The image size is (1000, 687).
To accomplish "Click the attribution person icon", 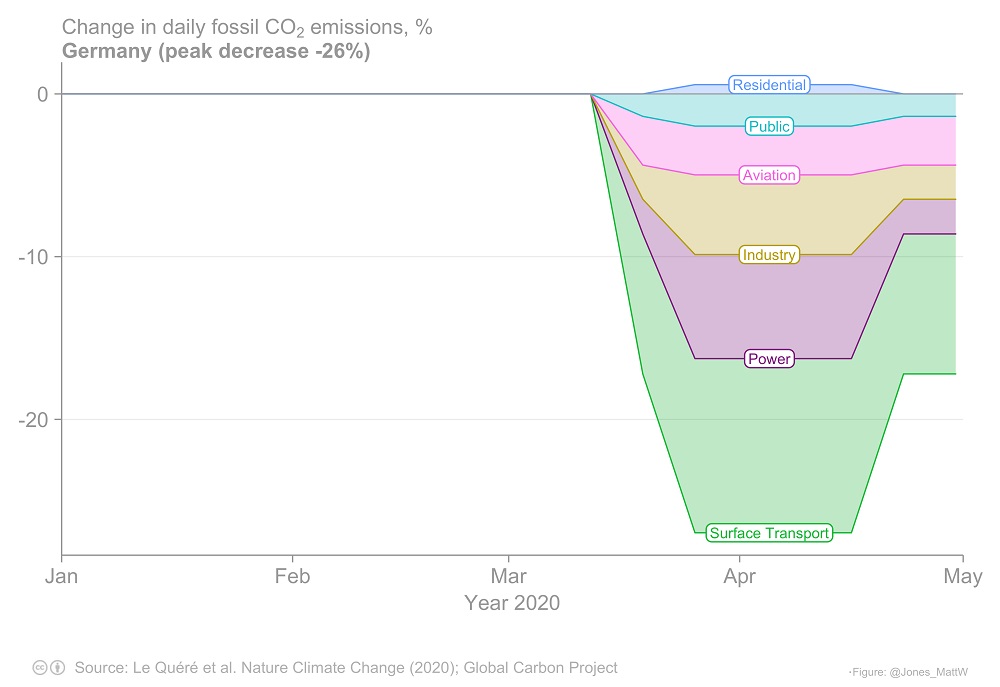I will pyautogui.click(x=57, y=668).
